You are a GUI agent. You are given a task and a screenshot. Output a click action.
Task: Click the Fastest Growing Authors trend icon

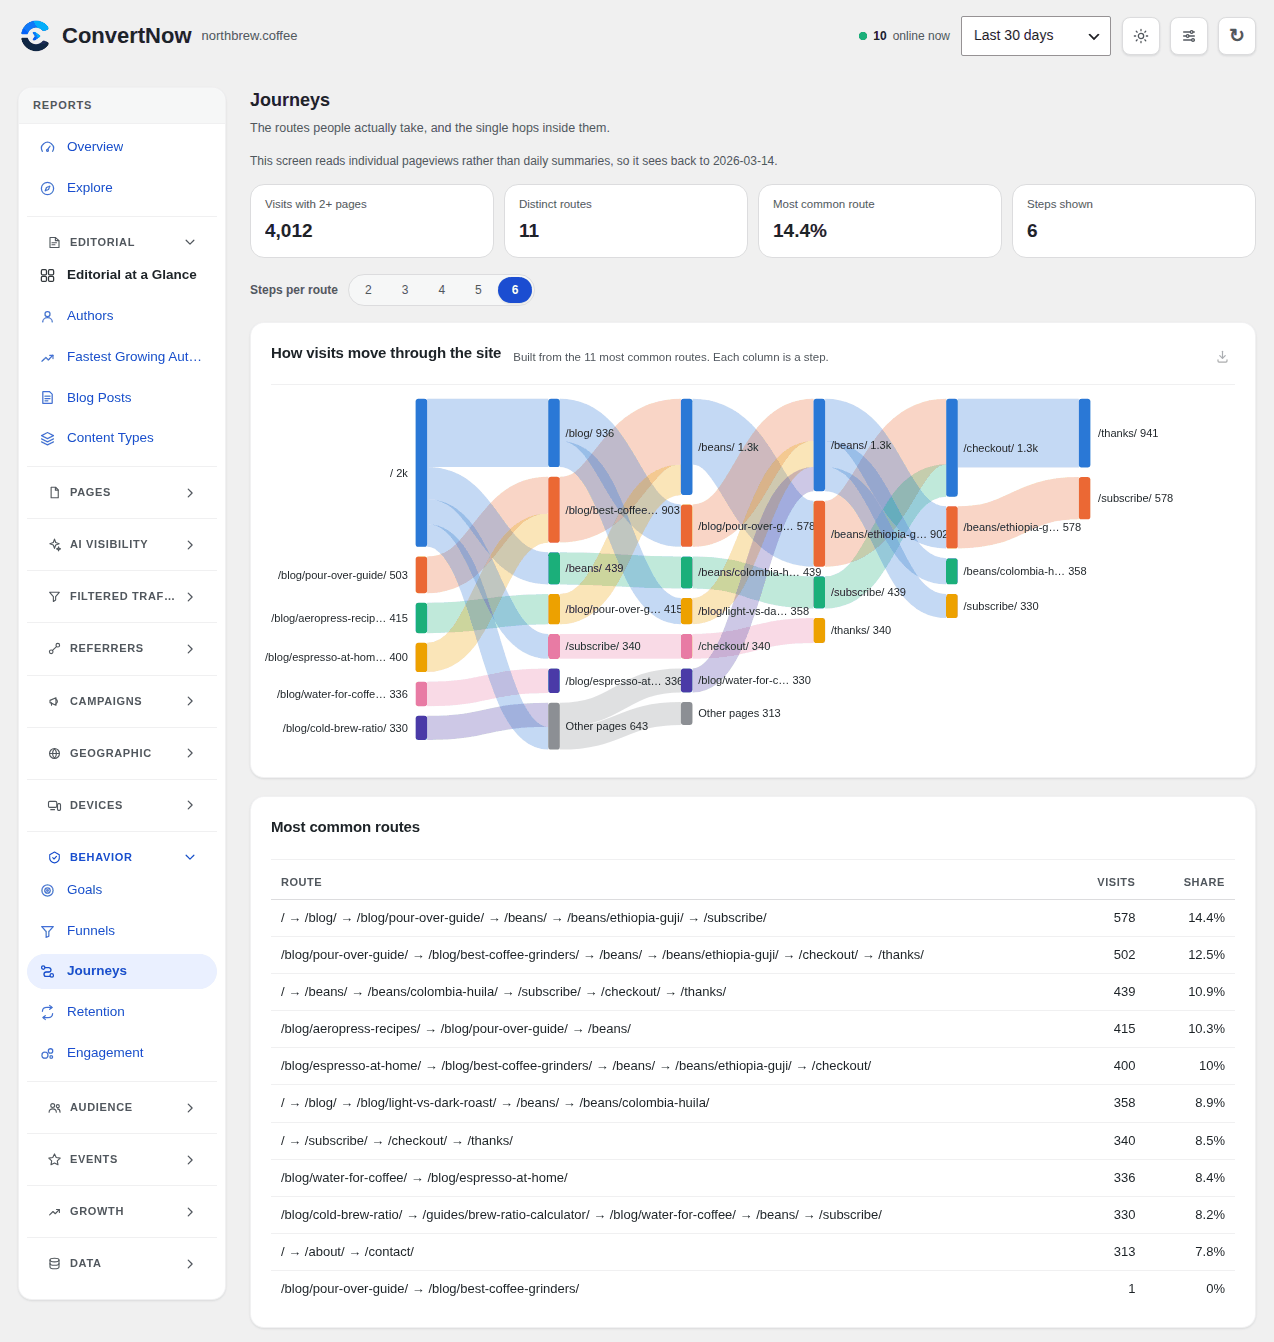coord(47,357)
